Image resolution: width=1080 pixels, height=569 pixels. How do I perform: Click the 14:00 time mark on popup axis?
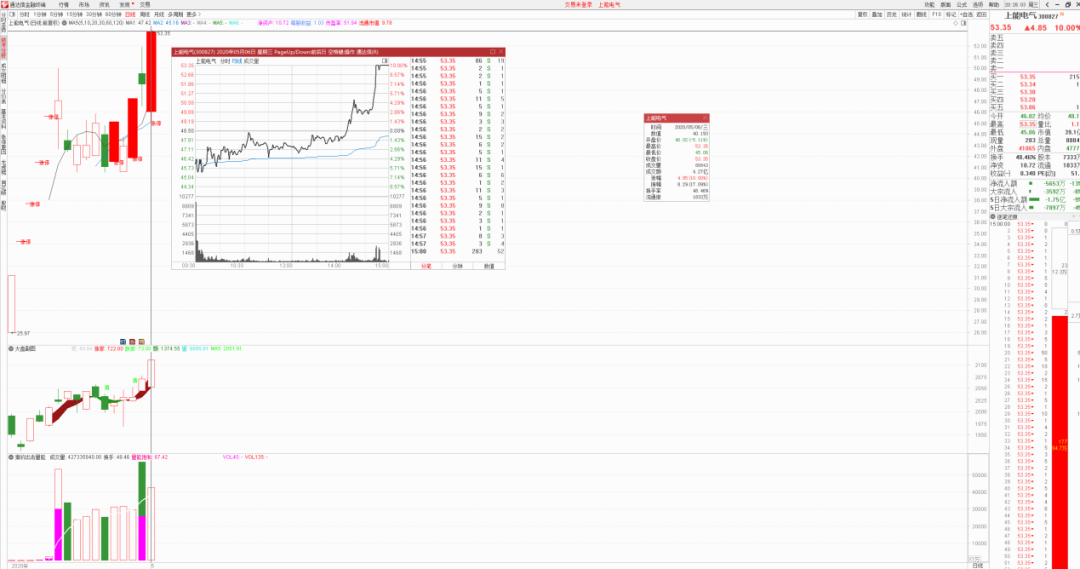coord(333,265)
